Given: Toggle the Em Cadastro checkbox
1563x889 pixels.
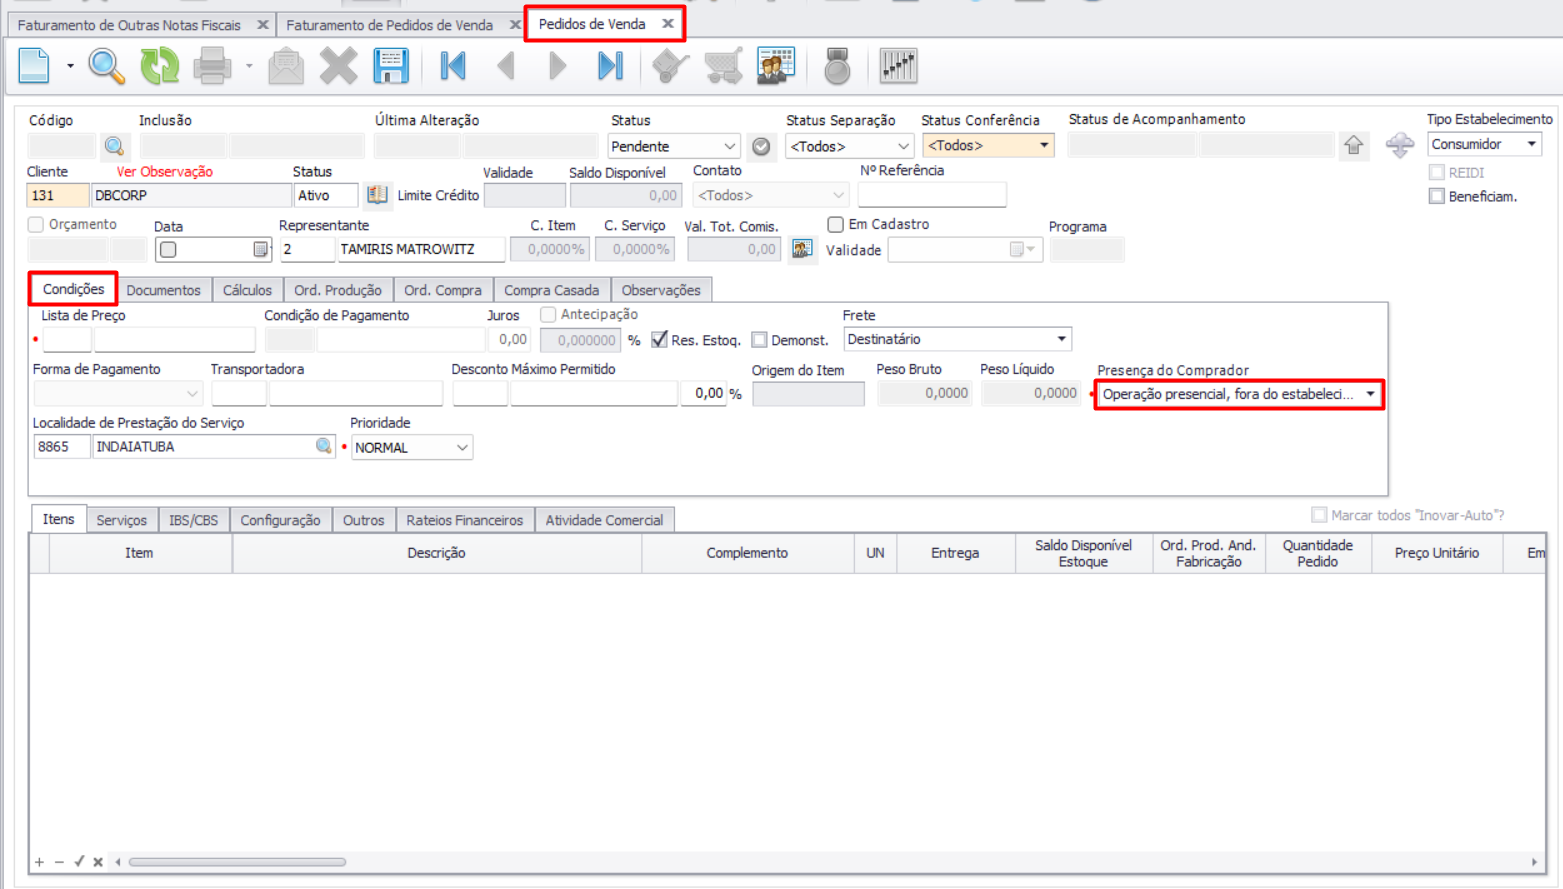Looking at the screenshot, I should [835, 225].
